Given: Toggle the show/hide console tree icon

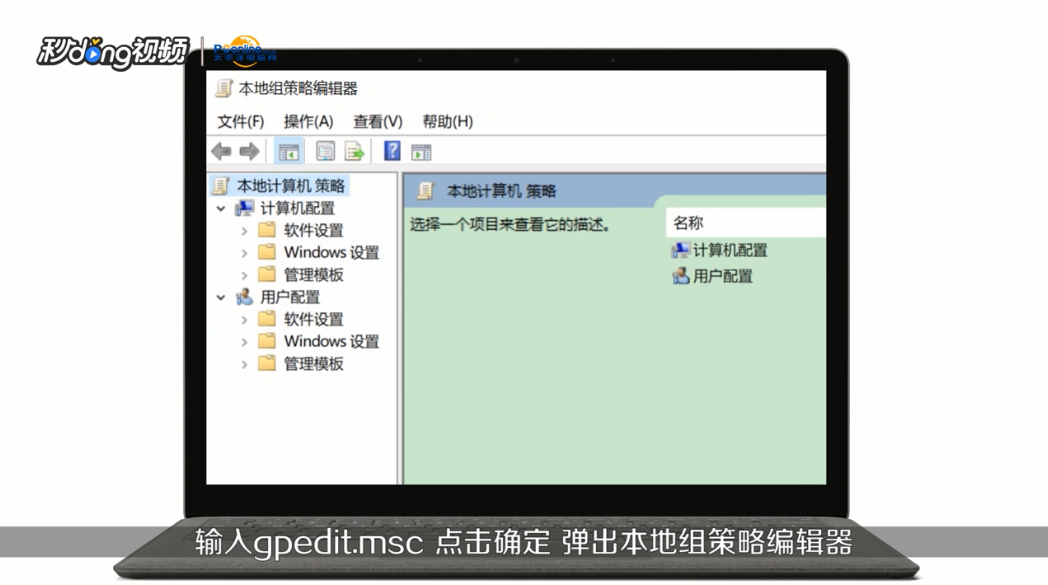Looking at the screenshot, I should point(289,152).
